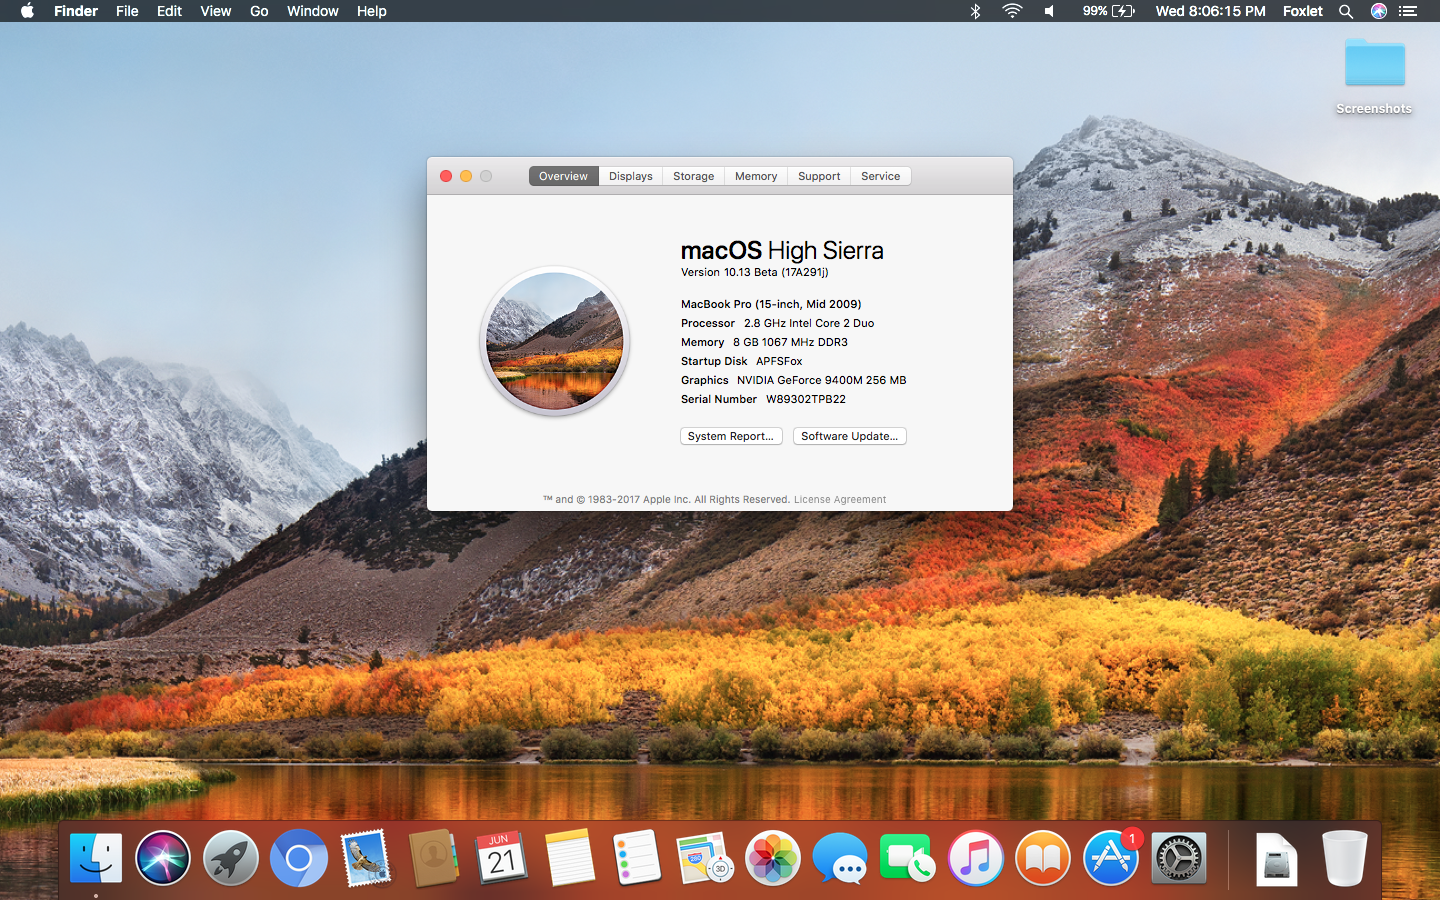Click the Software Update button
Viewport: 1440px width, 900px height.
coord(849,436)
